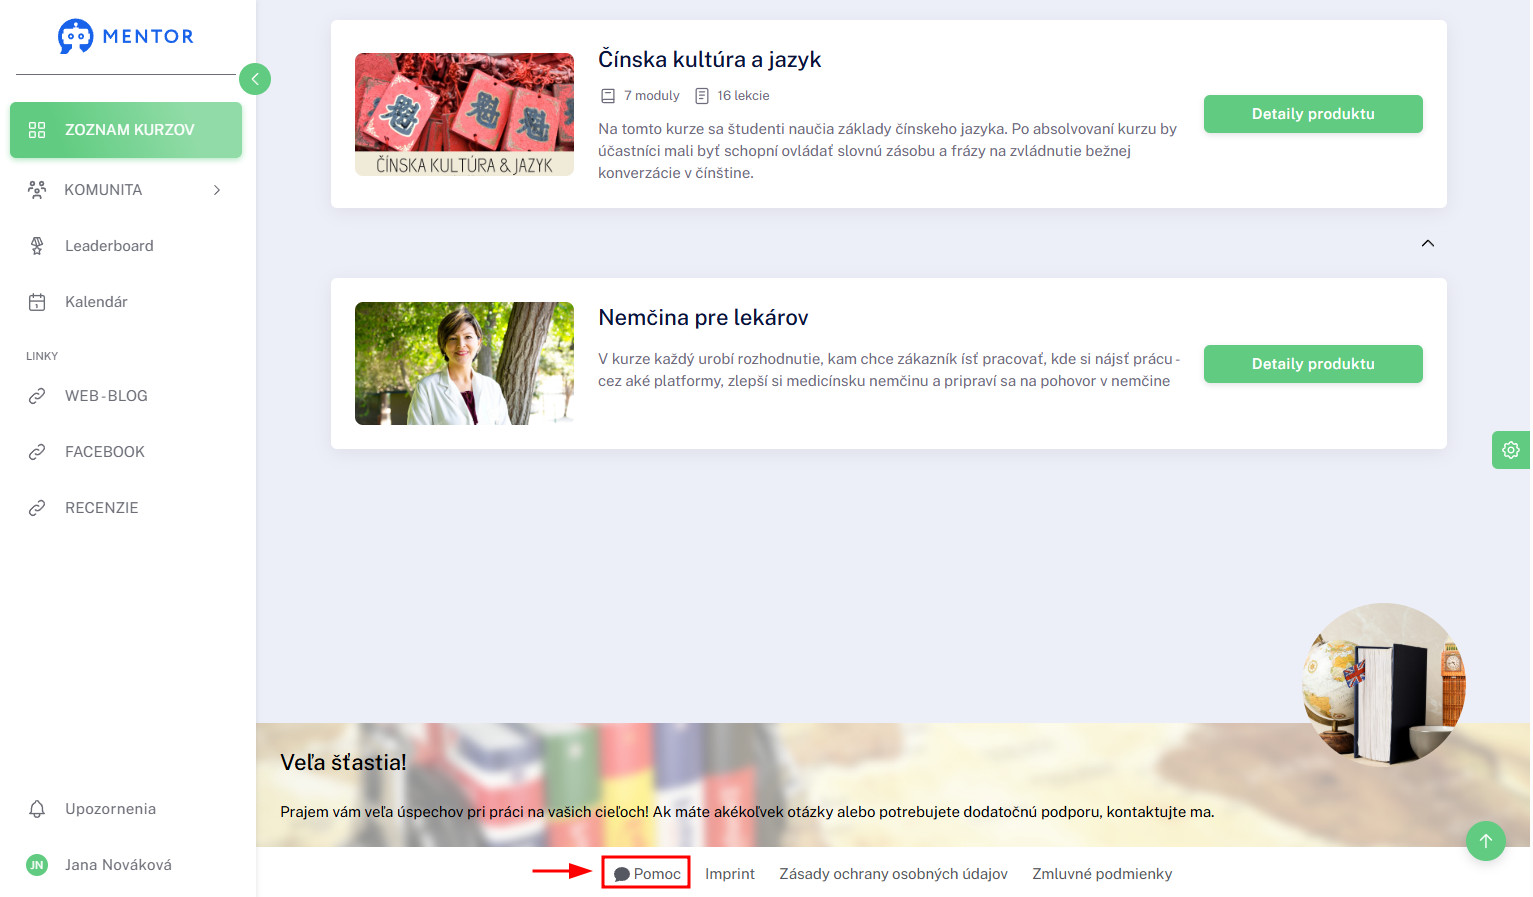
Task: Open settings via the green gear icon
Action: (x=1511, y=450)
